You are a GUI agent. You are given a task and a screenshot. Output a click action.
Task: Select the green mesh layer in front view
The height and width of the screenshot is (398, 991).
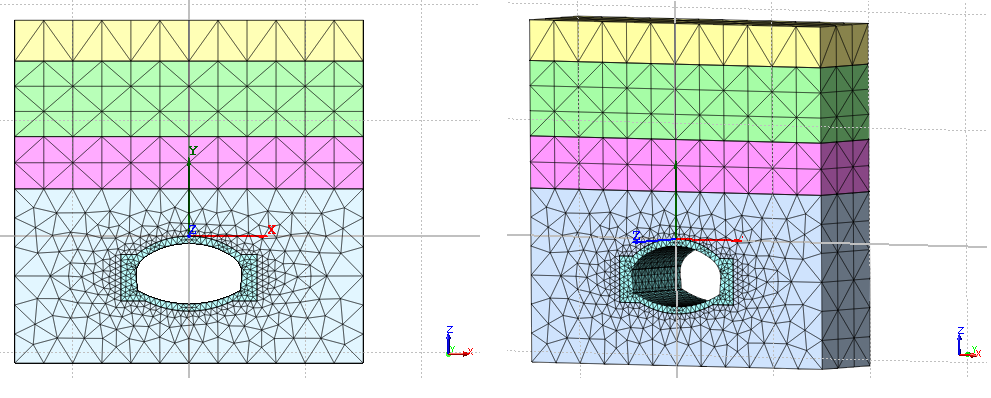coord(189,99)
